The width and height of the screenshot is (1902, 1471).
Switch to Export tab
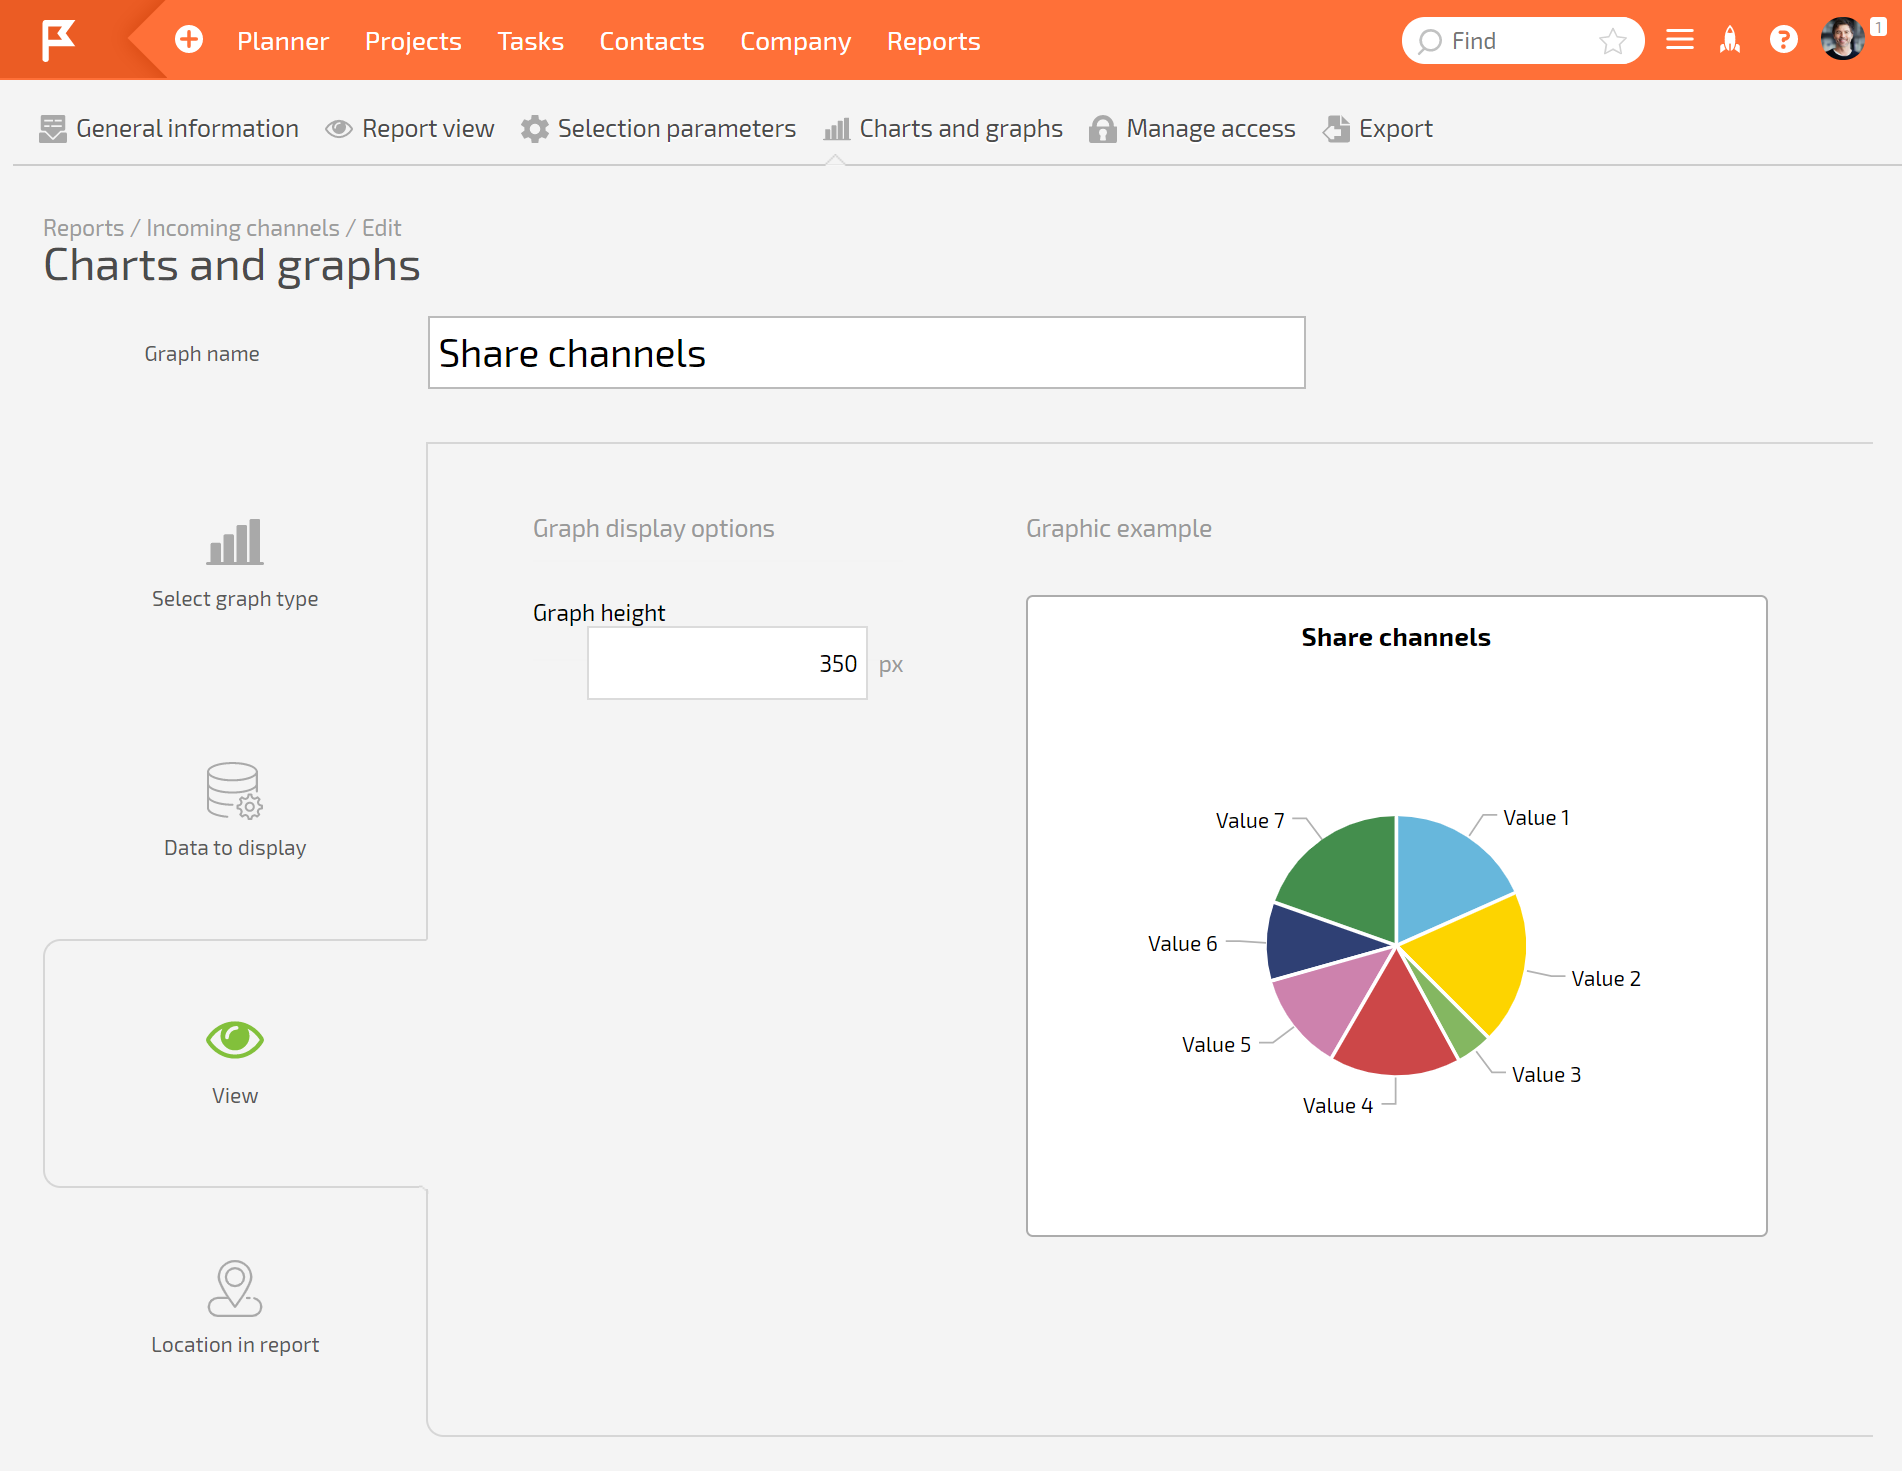click(x=1378, y=129)
